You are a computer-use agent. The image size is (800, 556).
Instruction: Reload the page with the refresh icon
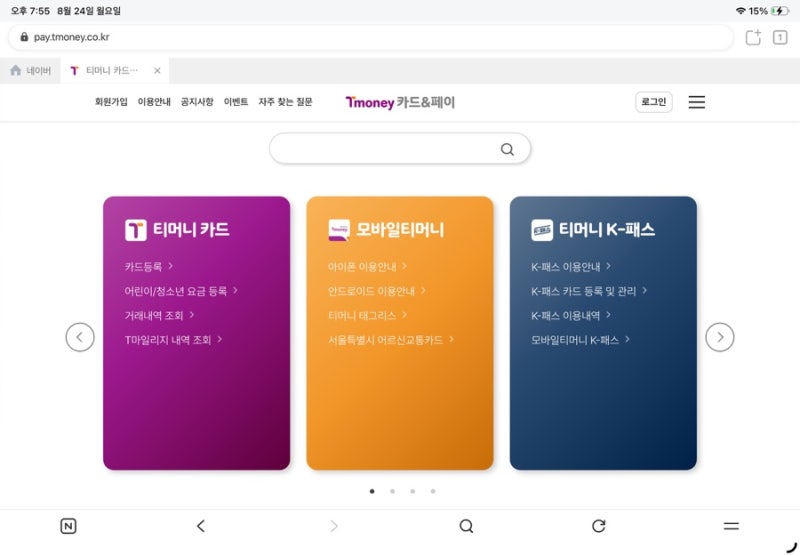tap(598, 526)
